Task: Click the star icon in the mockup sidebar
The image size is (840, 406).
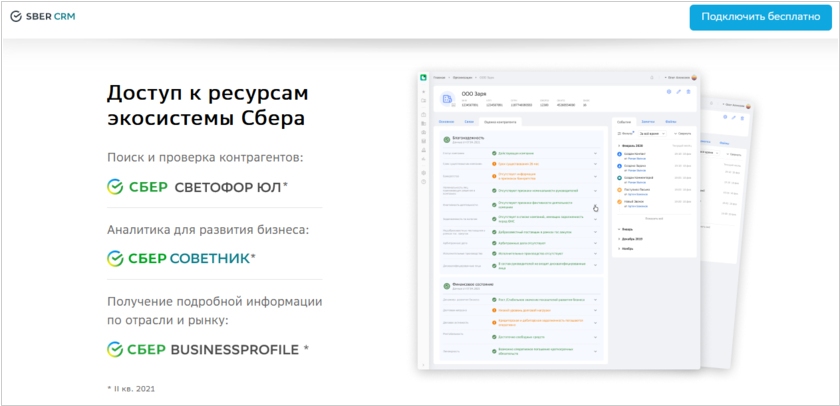Action: click(x=423, y=92)
